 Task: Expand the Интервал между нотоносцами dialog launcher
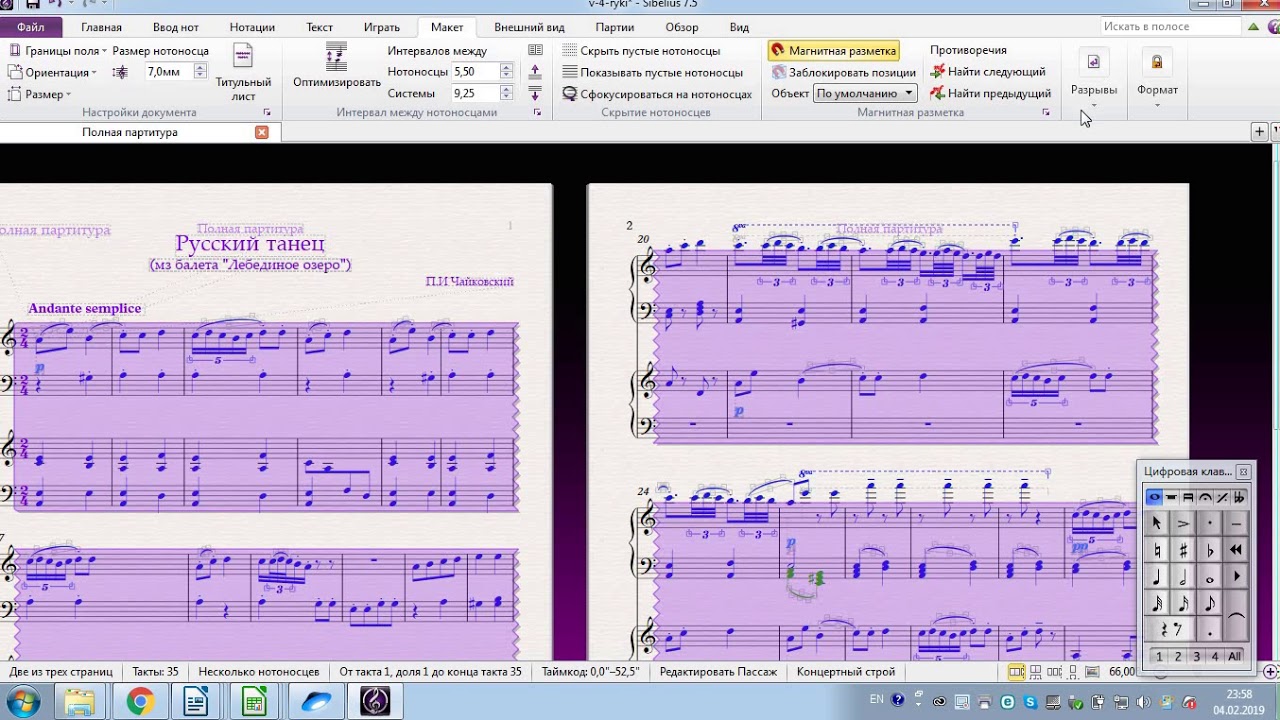(x=537, y=113)
